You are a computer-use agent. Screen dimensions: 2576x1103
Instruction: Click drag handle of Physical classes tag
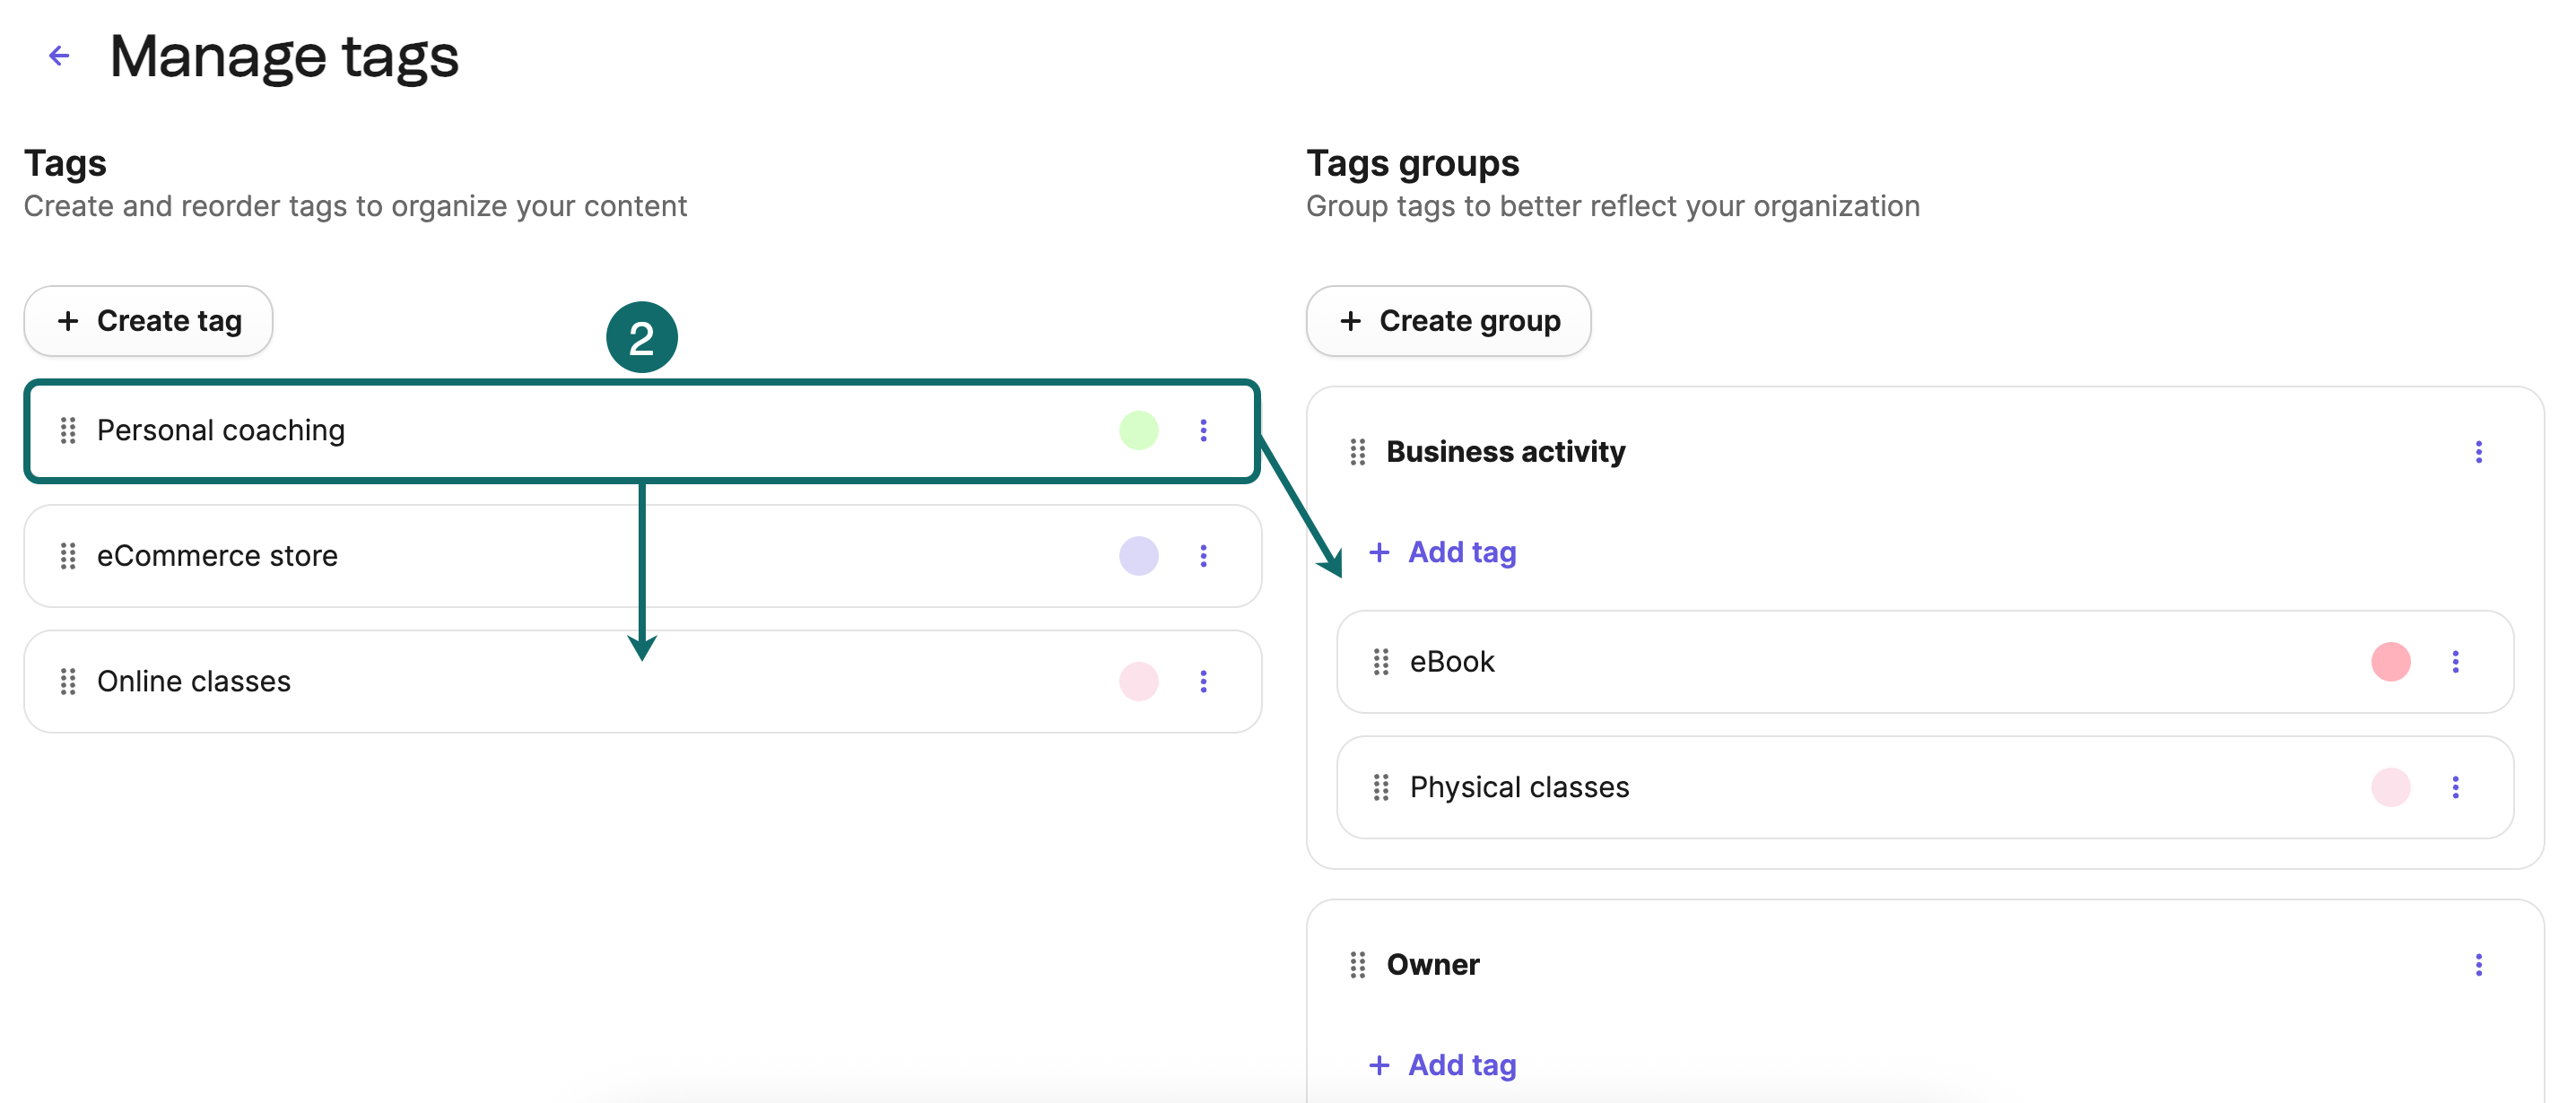pyautogui.click(x=1381, y=787)
